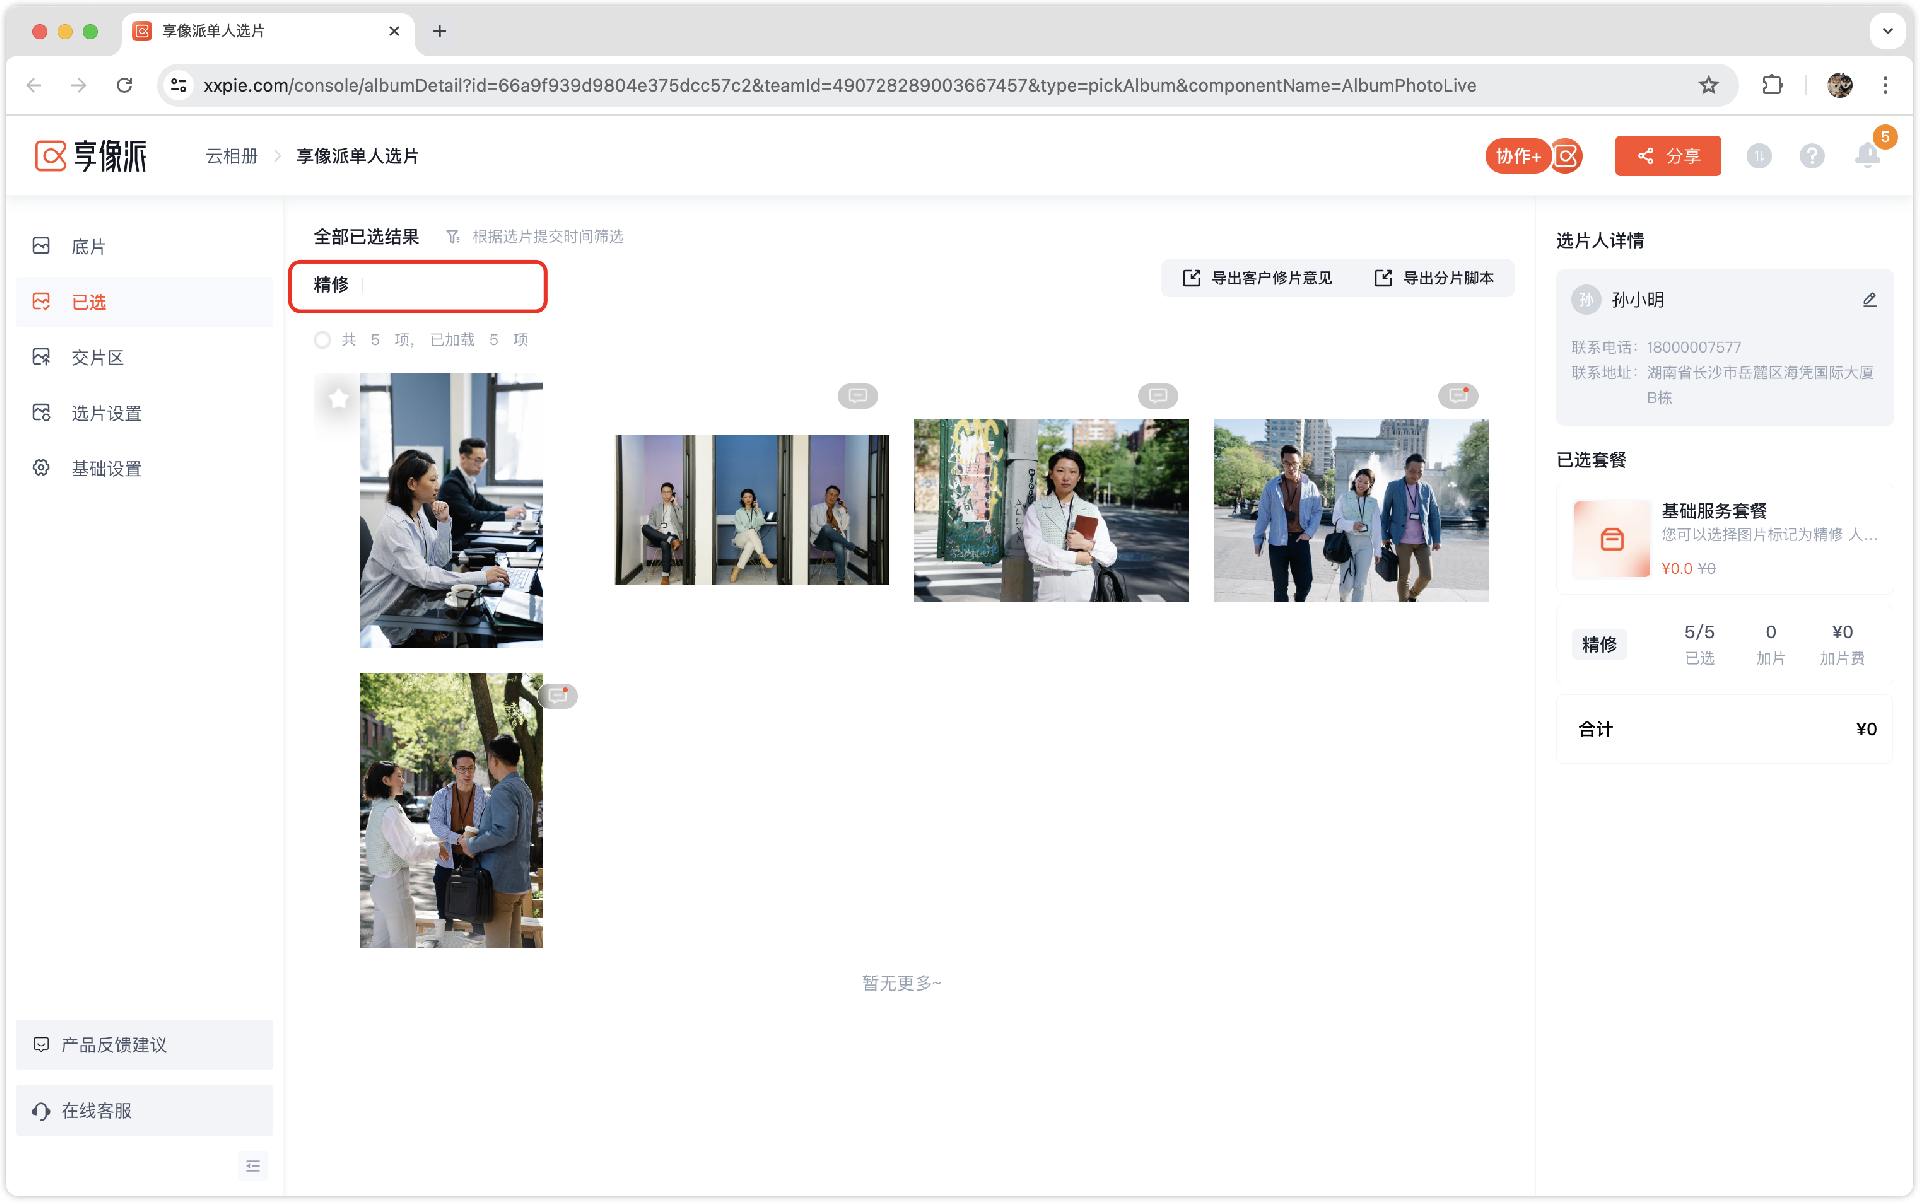Click the star icon on first photo

coord(338,398)
